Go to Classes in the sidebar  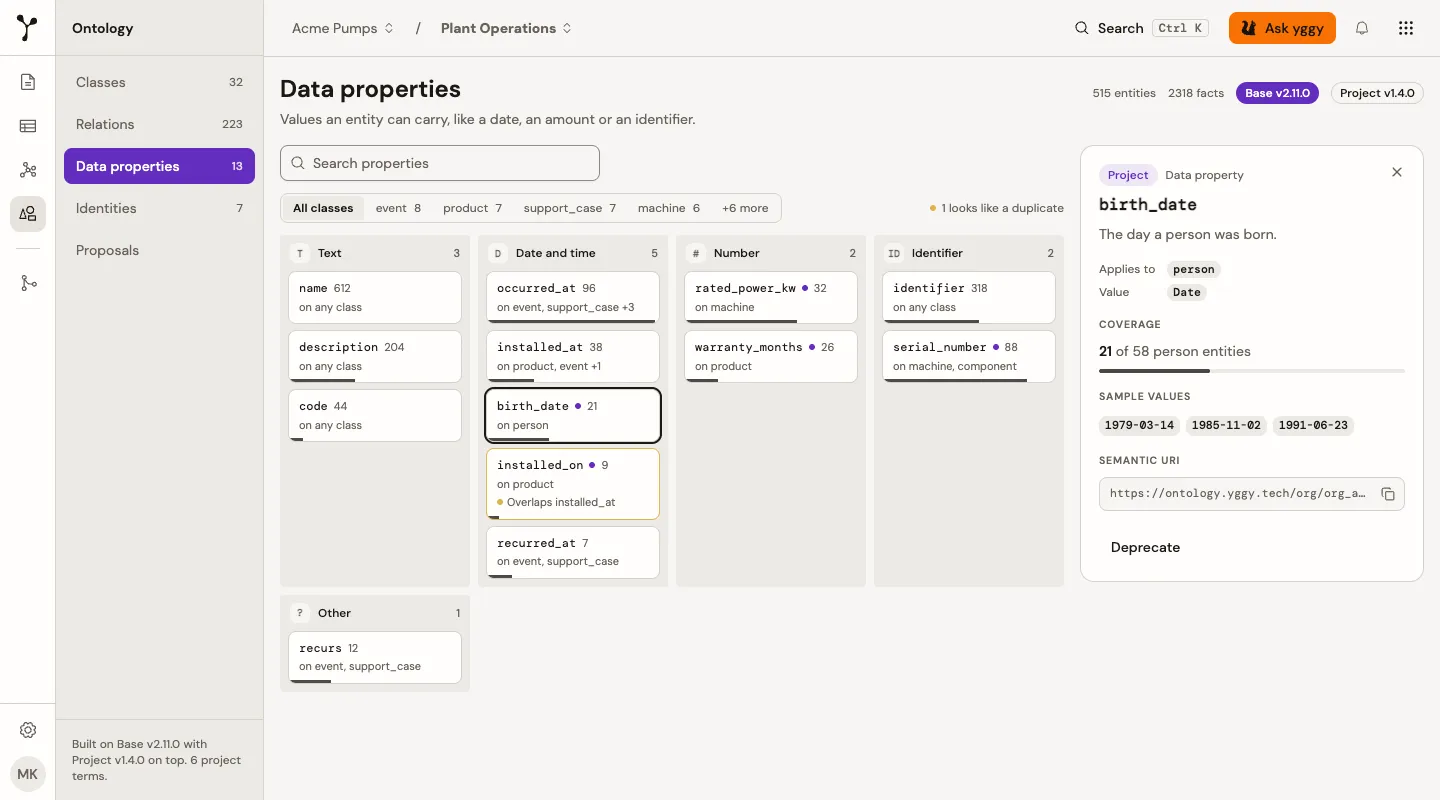pyautogui.click(x=159, y=82)
